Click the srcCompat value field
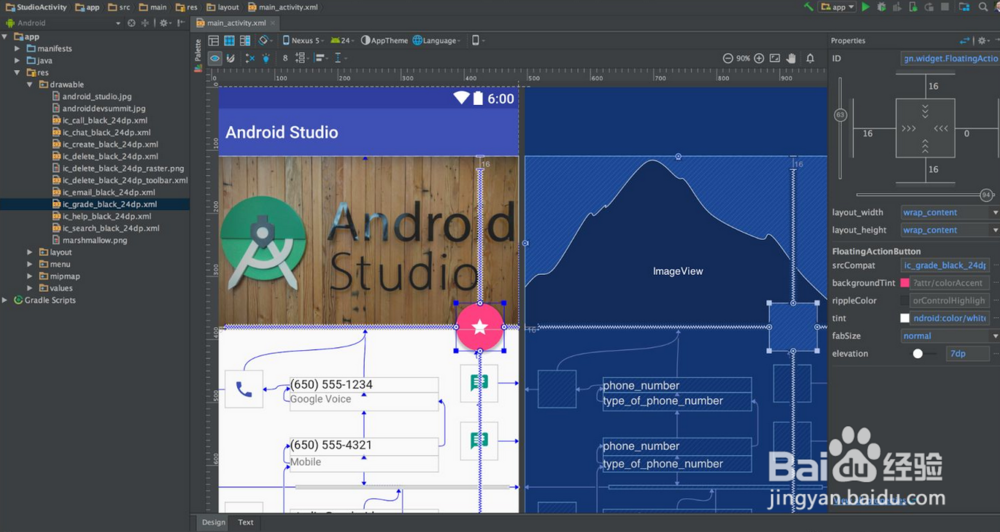 pos(945,265)
